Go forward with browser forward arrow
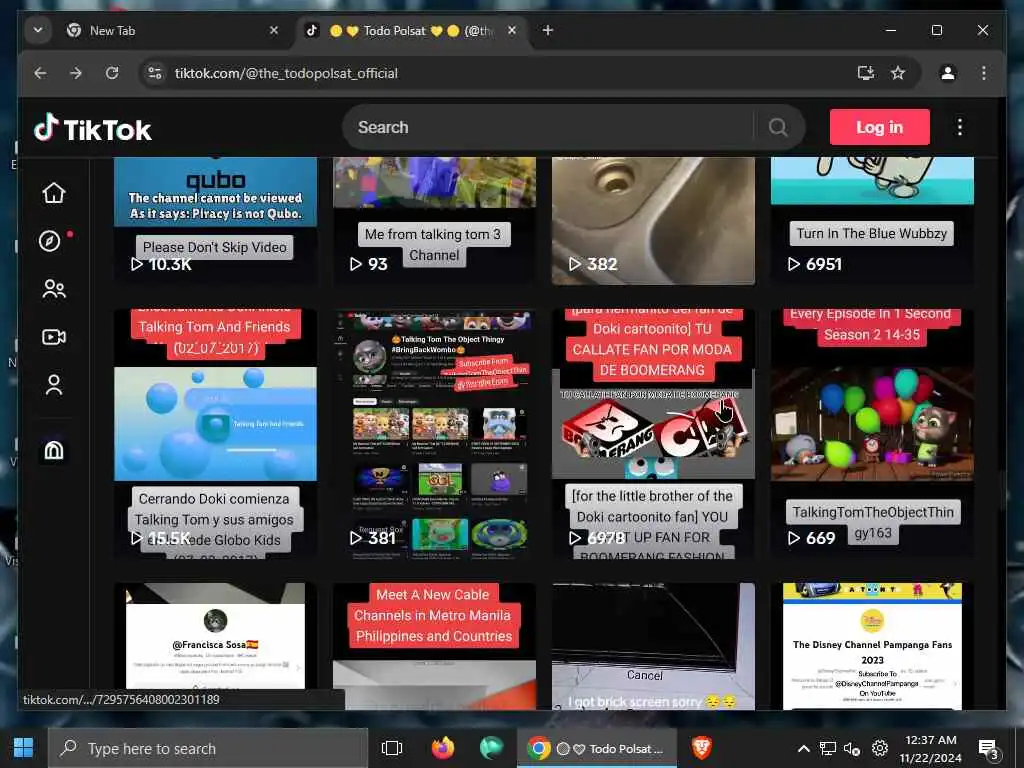This screenshot has width=1024, height=768. (x=76, y=73)
